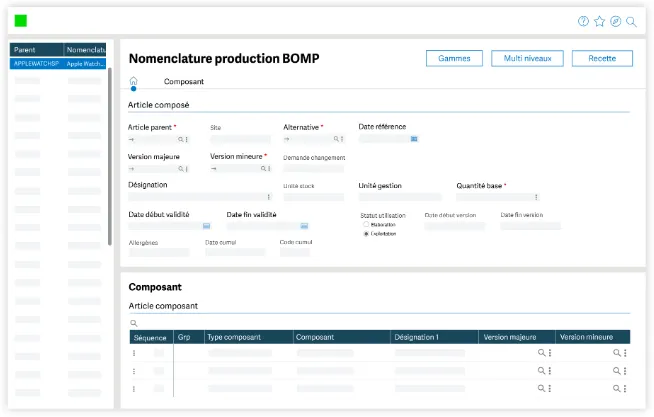Click the Type composant column header
Screen dimensions: 654x417
249,337
